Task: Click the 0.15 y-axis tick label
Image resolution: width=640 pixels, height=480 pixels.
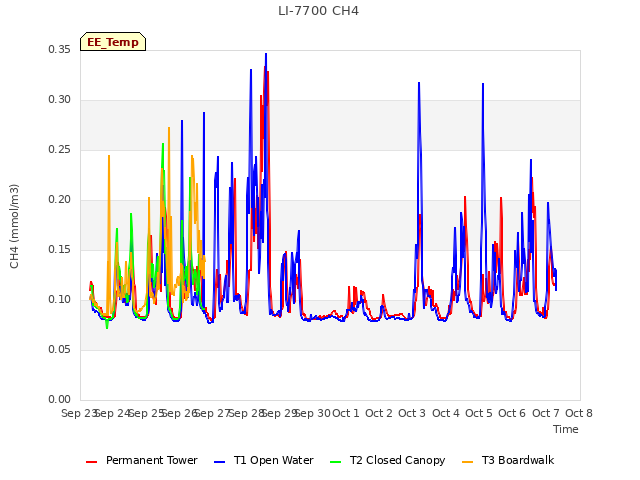Action: click(x=60, y=249)
